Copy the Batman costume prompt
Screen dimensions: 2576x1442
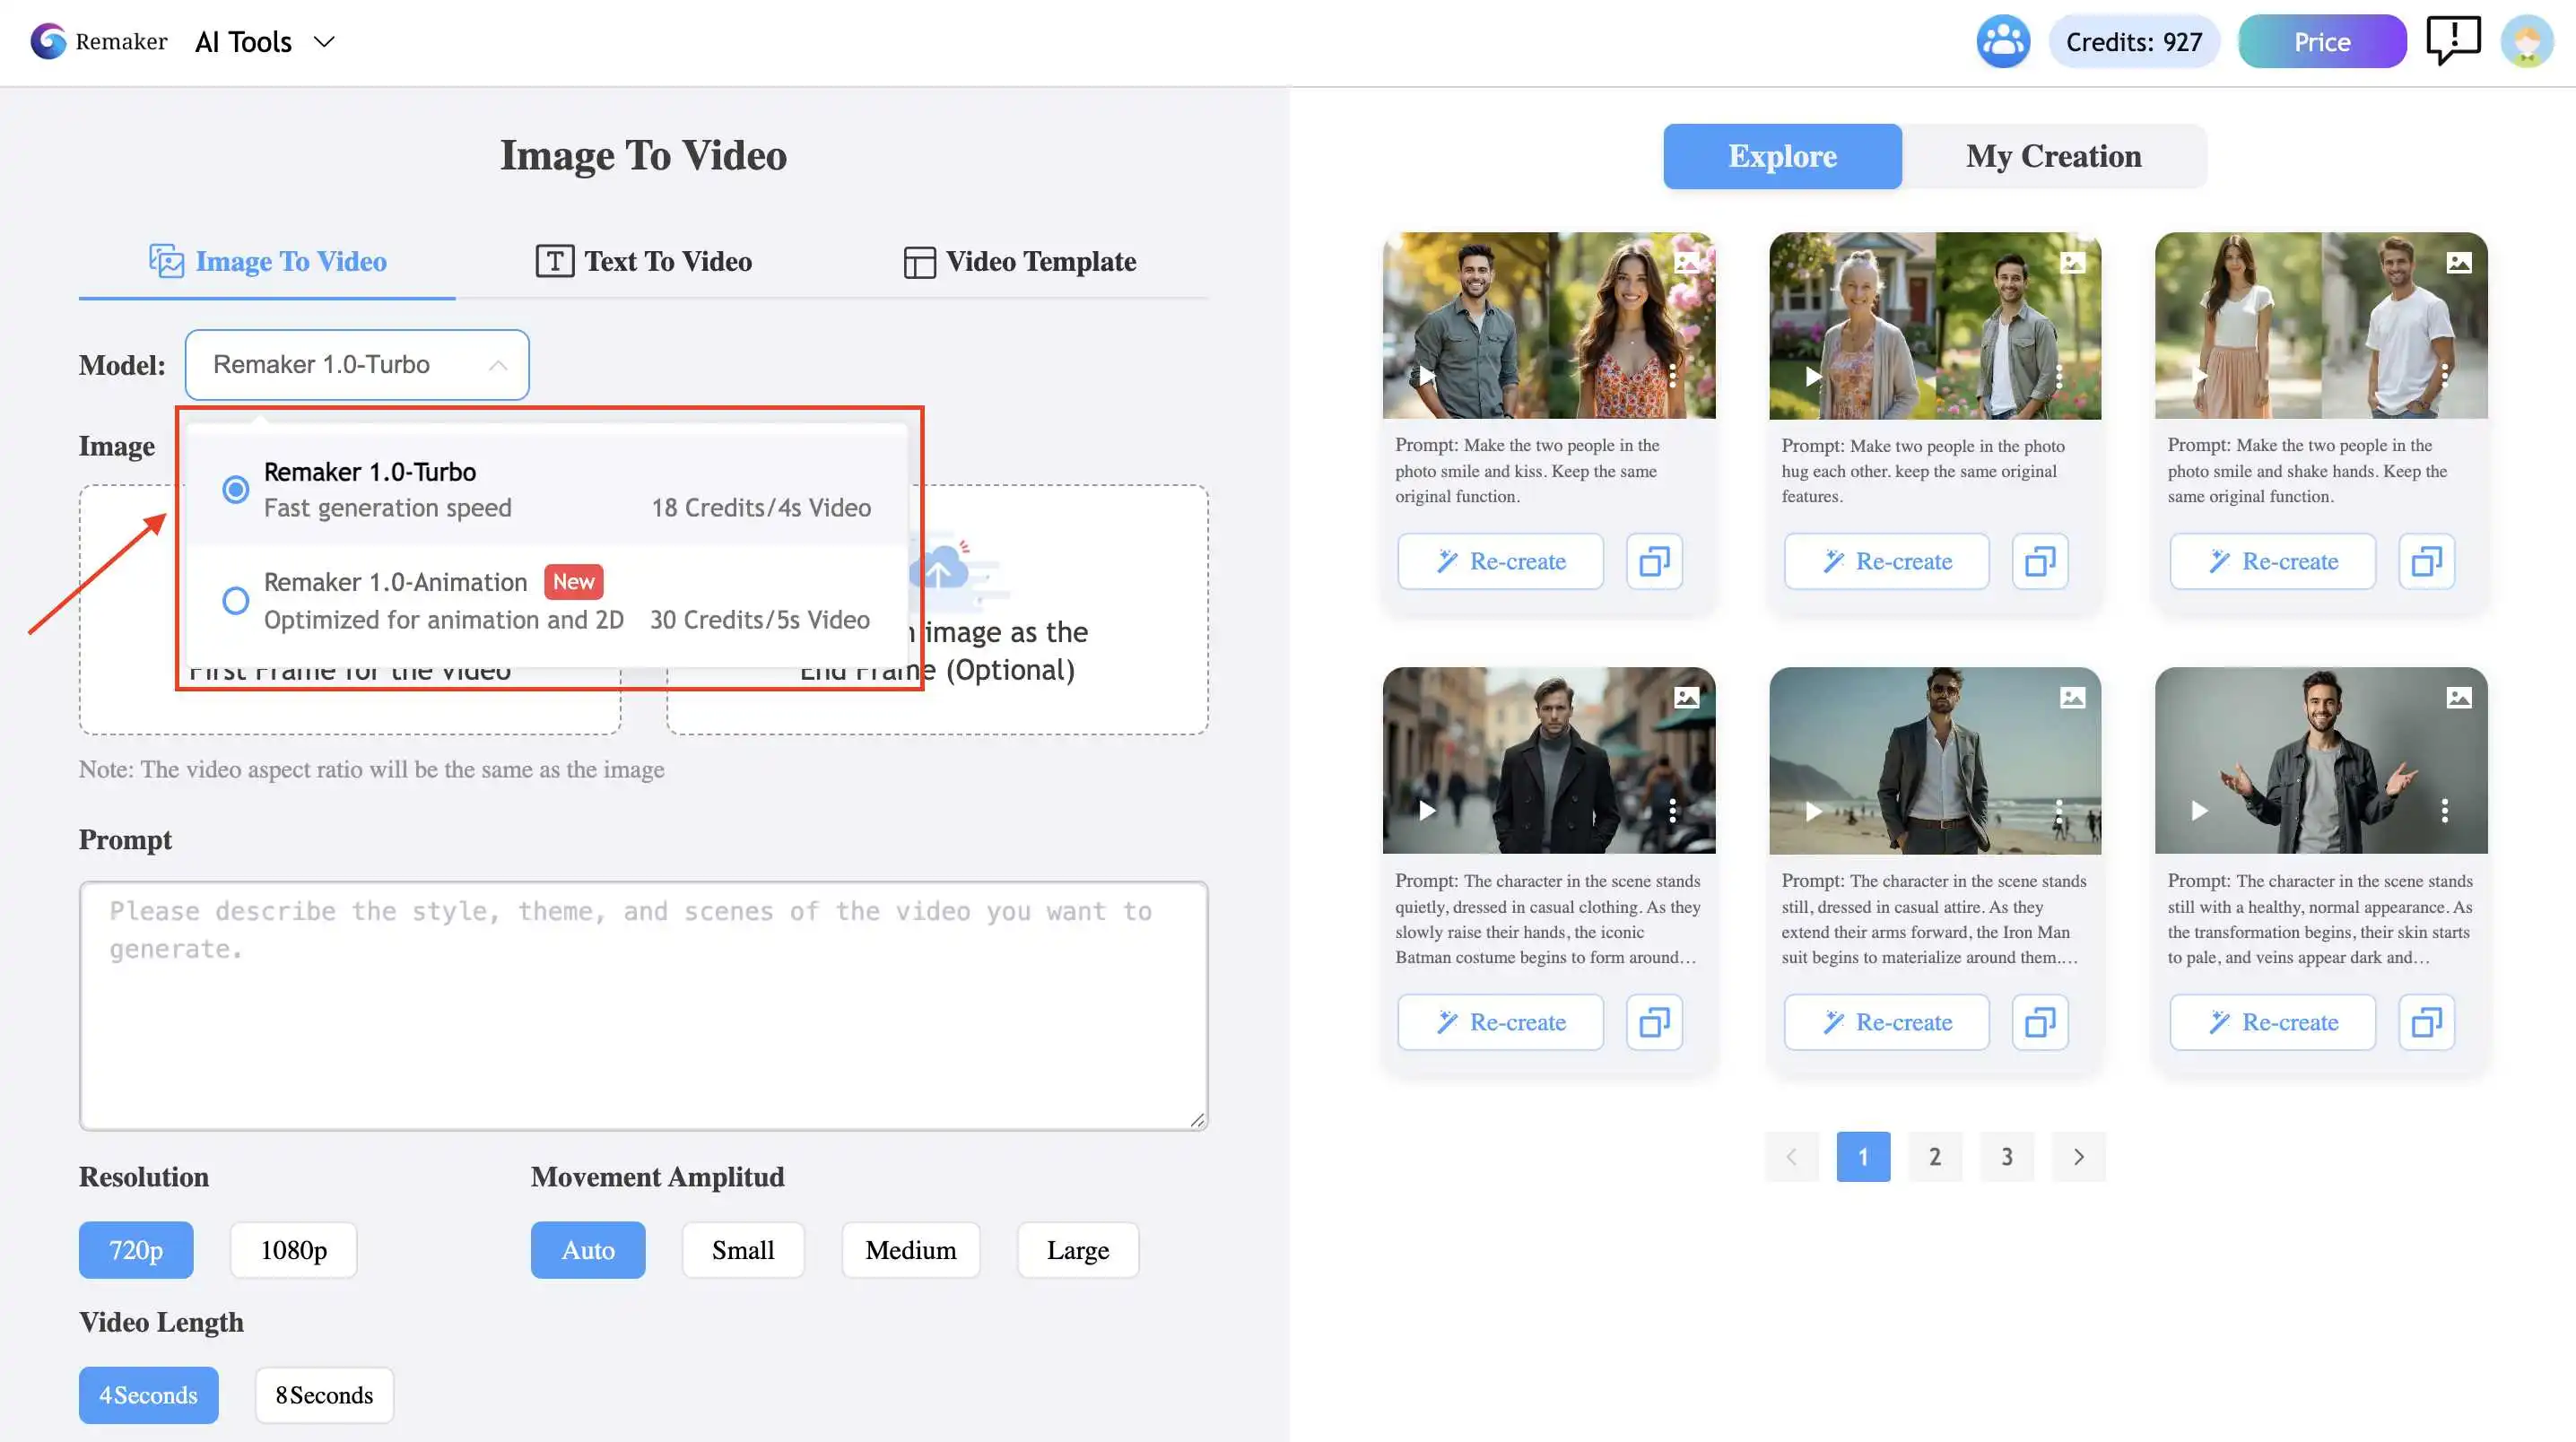1654,1022
